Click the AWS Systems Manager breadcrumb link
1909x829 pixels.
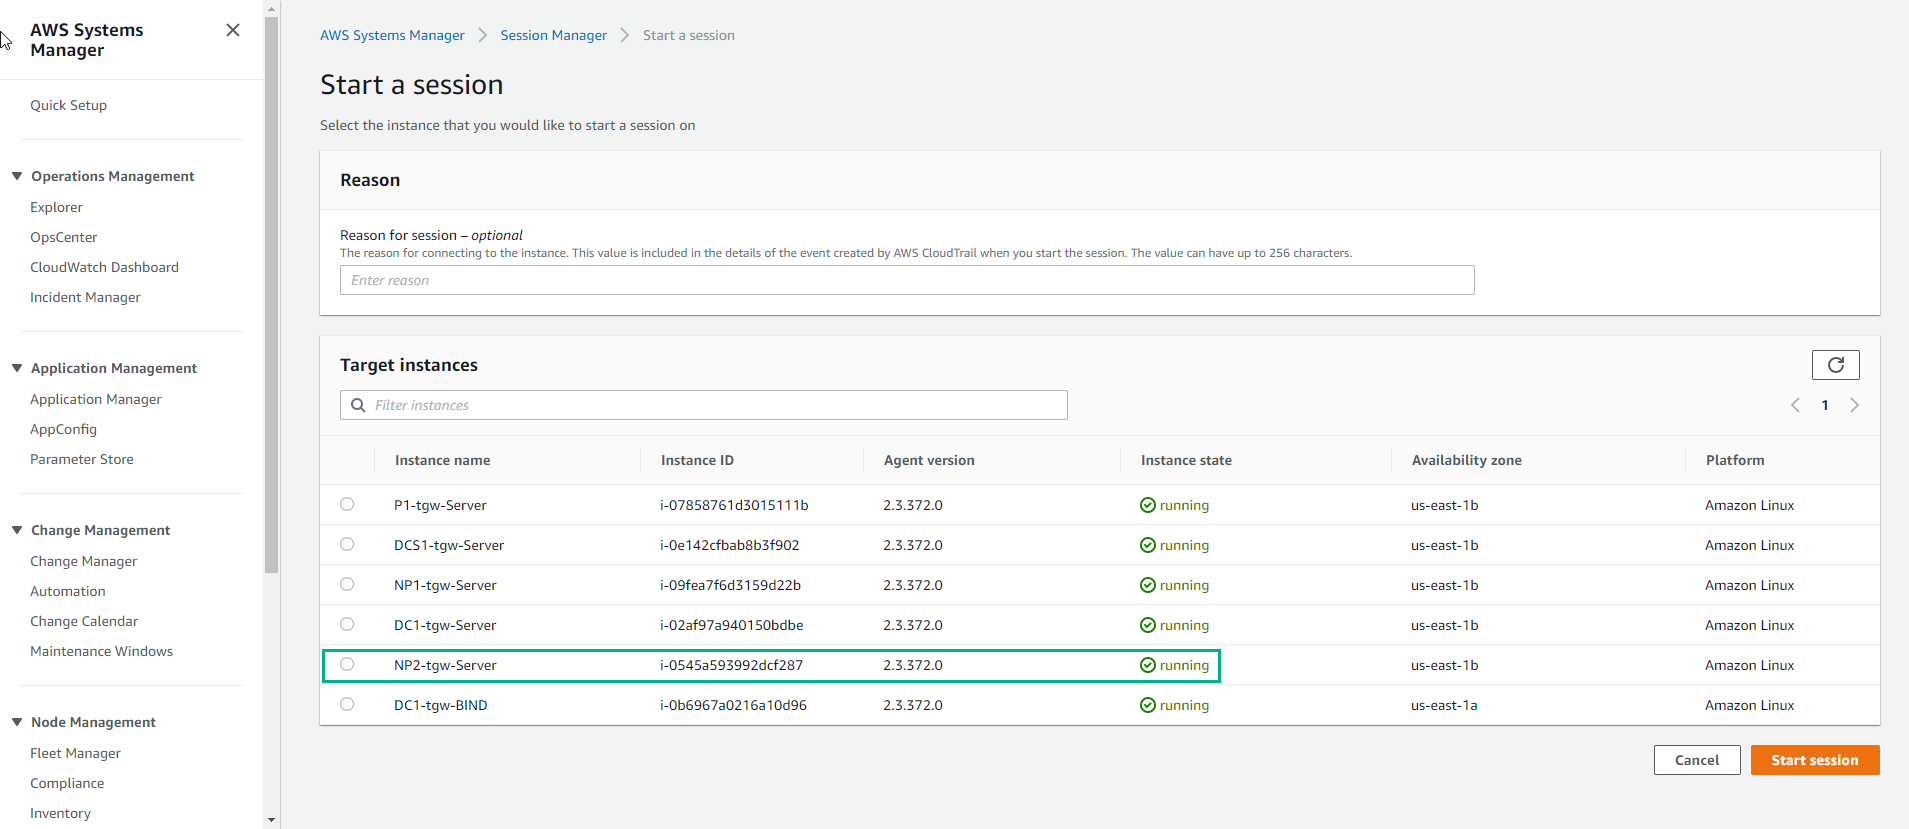[392, 35]
